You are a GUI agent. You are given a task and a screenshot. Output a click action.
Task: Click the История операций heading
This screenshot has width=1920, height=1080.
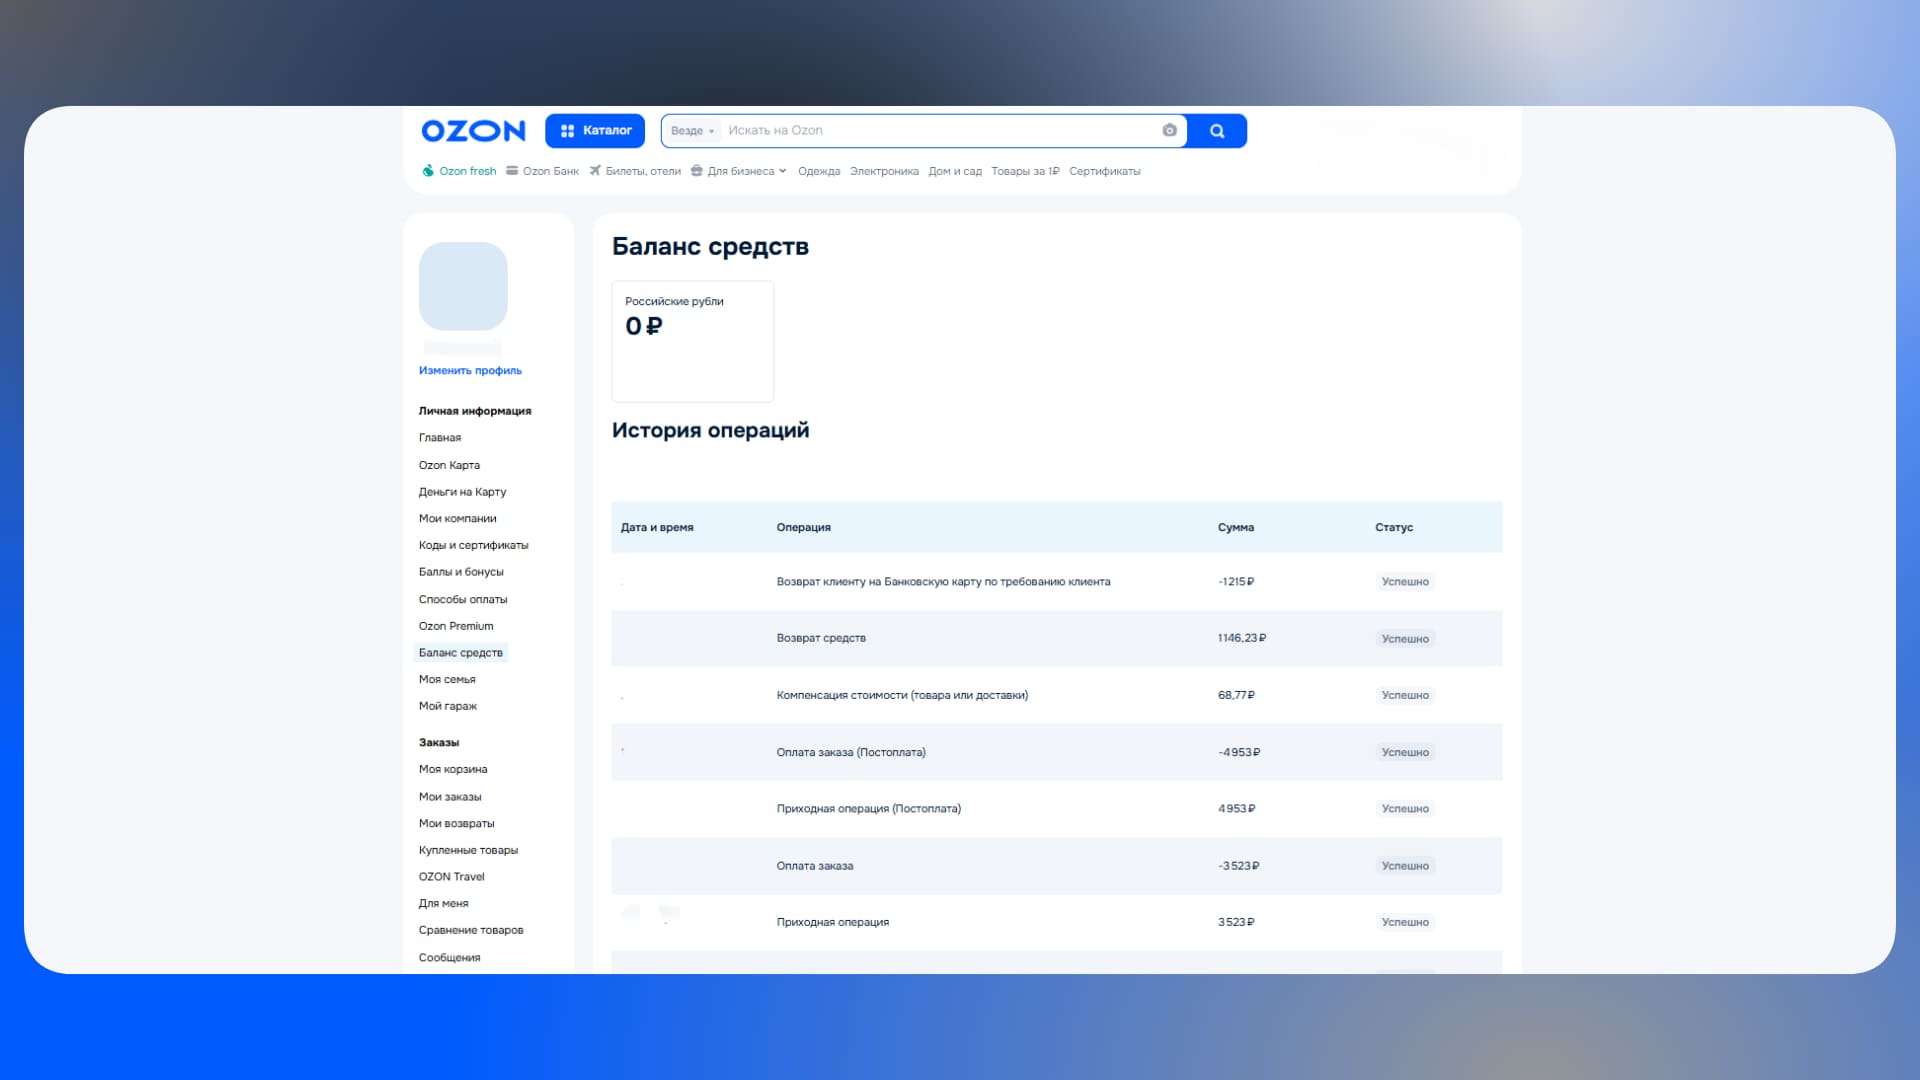click(x=710, y=431)
